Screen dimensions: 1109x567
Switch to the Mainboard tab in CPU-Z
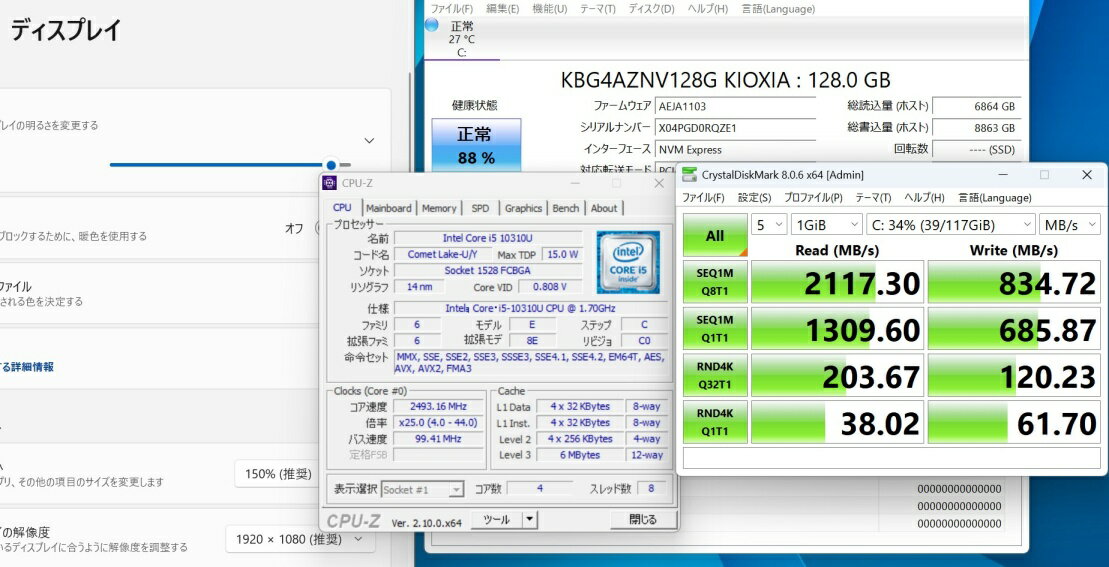pos(388,208)
